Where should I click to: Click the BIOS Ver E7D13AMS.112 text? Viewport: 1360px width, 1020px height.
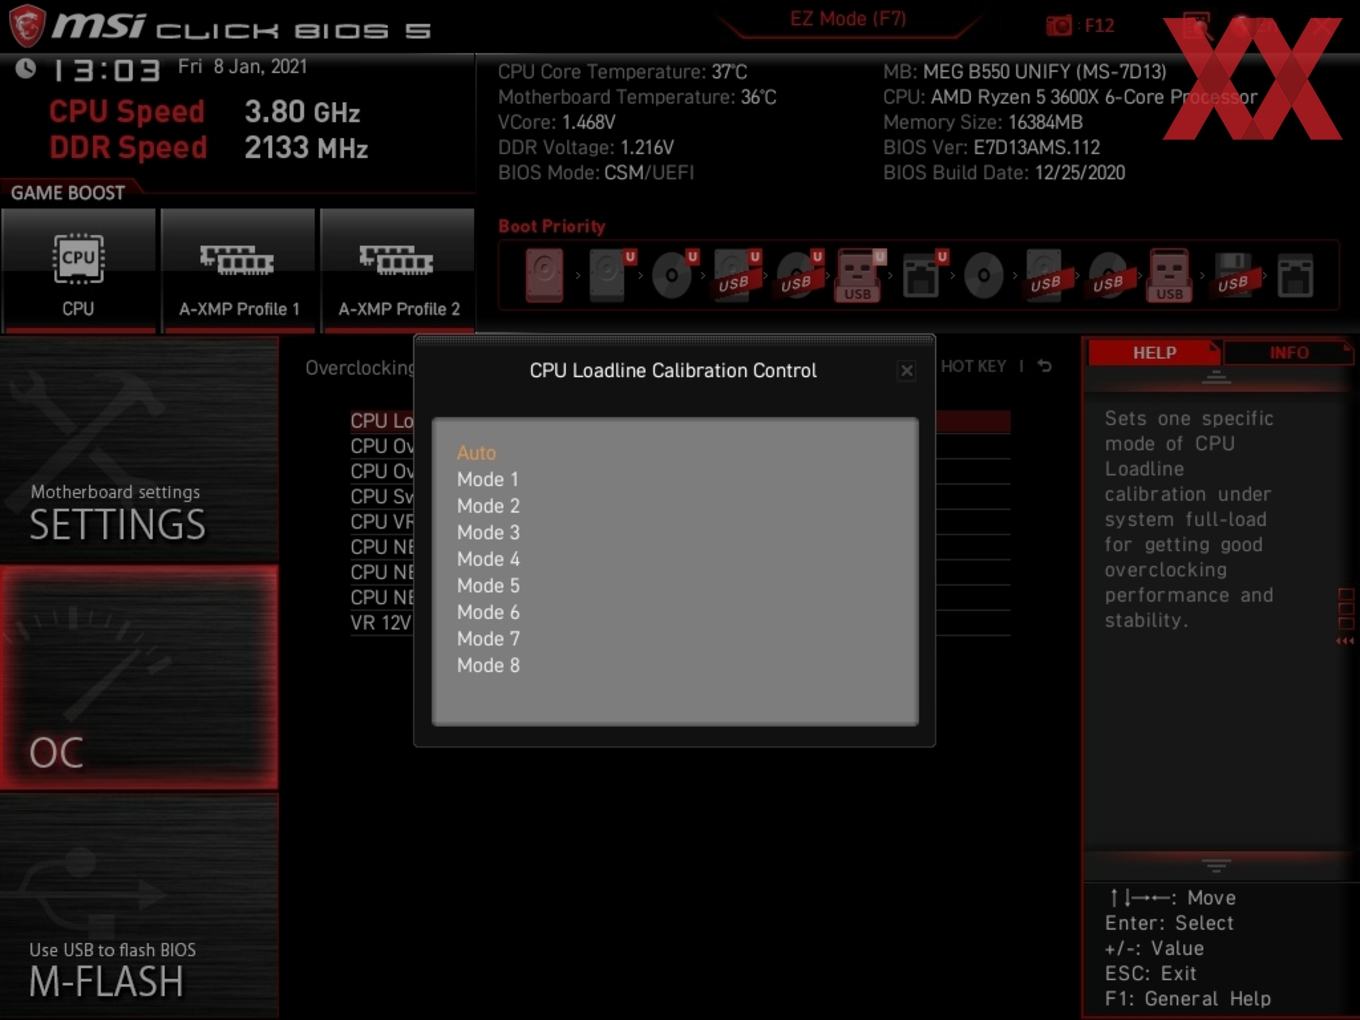(991, 147)
